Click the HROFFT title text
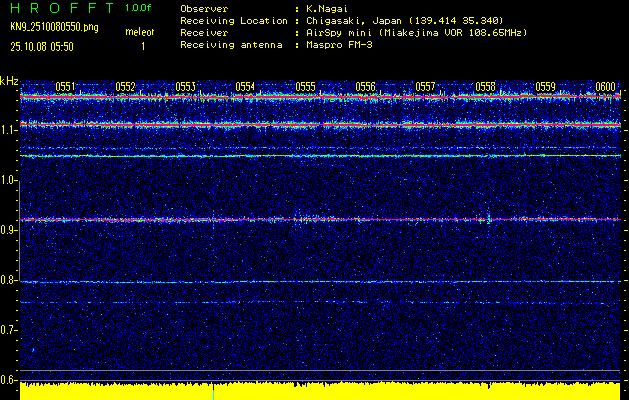Image resolution: width=629 pixels, height=400 pixels. click(x=58, y=7)
